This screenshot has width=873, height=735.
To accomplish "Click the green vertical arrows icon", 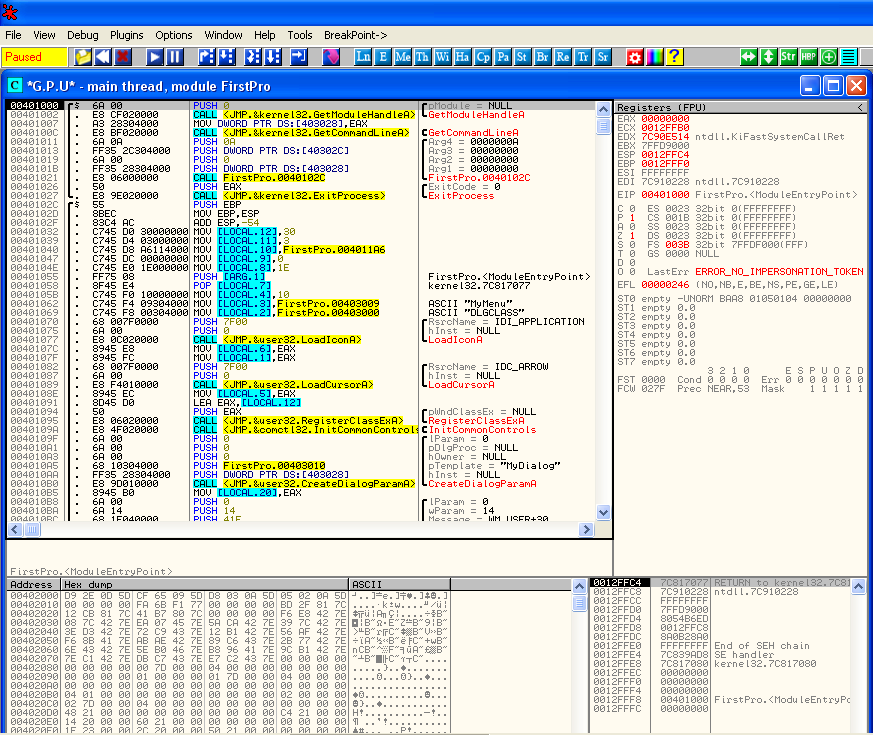I will pos(769,57).
